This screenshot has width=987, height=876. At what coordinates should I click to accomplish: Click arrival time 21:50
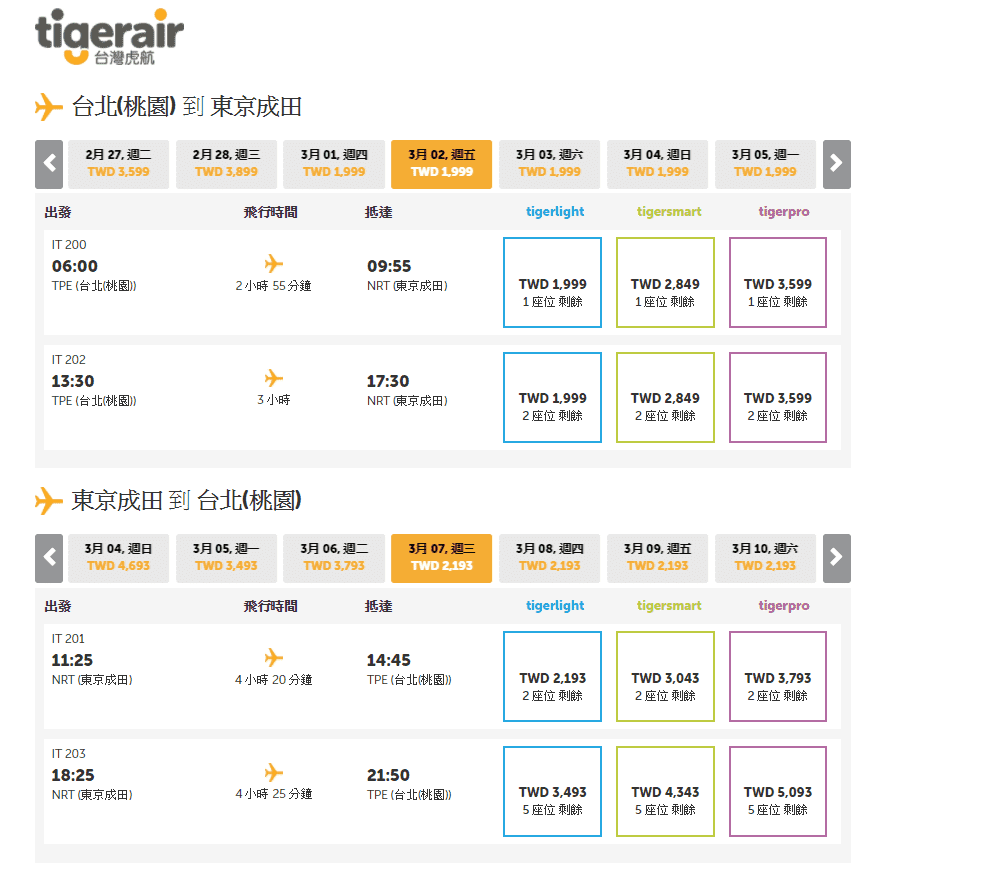388,775
